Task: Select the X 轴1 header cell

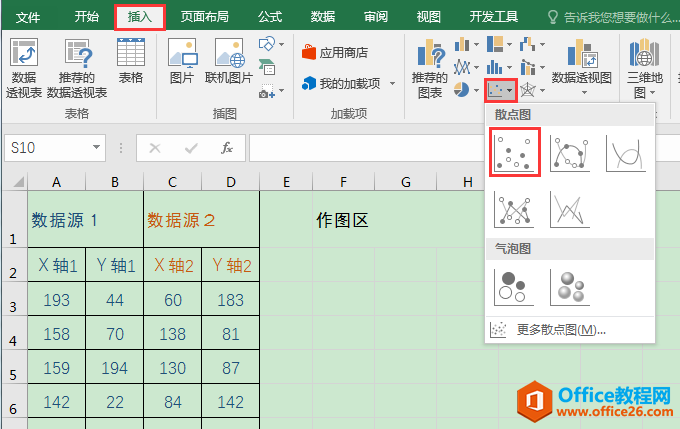Action: click(x=57, y=265)
